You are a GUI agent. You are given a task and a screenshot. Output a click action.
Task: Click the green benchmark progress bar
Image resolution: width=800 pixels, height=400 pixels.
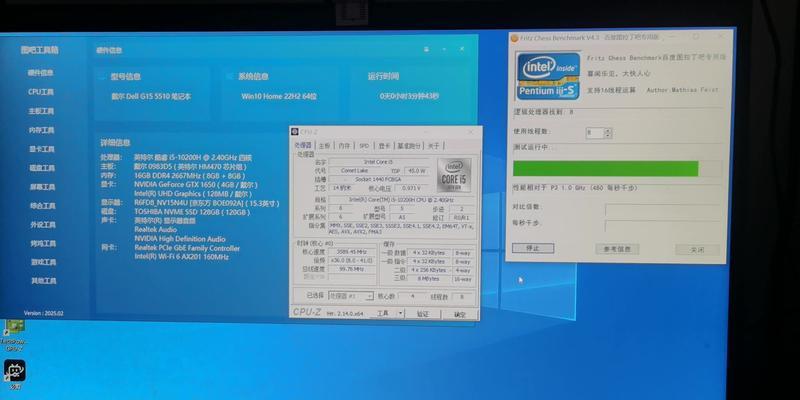pyautogui.click(x=606, y=169)
